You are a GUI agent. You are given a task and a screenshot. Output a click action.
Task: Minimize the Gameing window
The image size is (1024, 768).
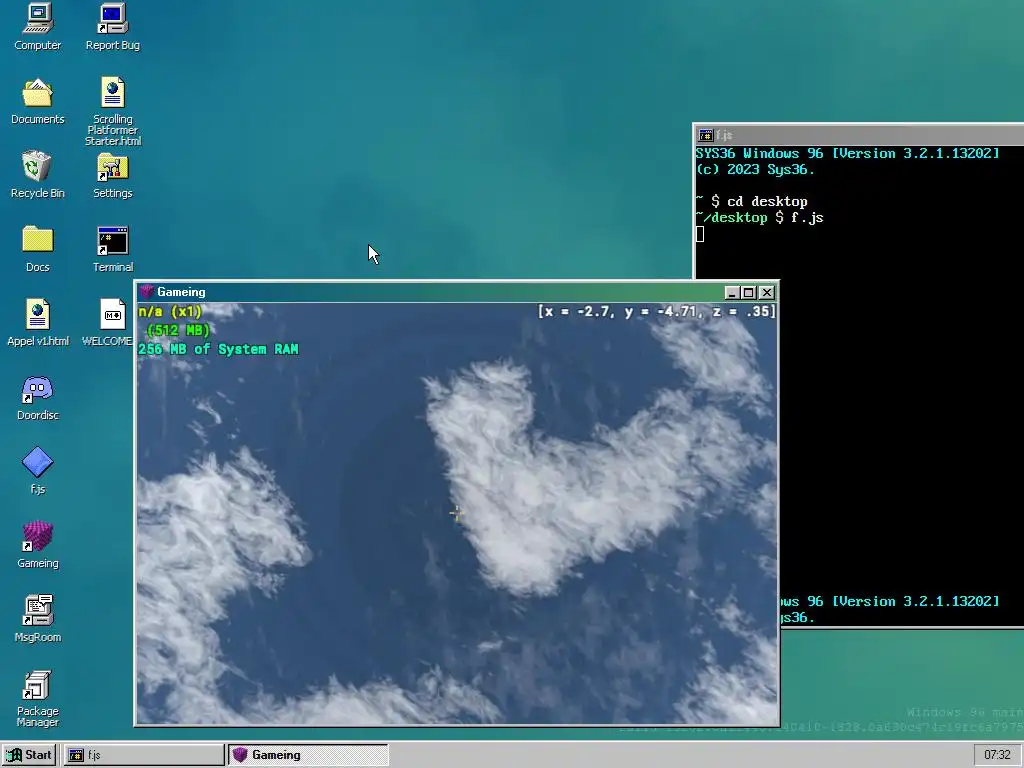731,293
